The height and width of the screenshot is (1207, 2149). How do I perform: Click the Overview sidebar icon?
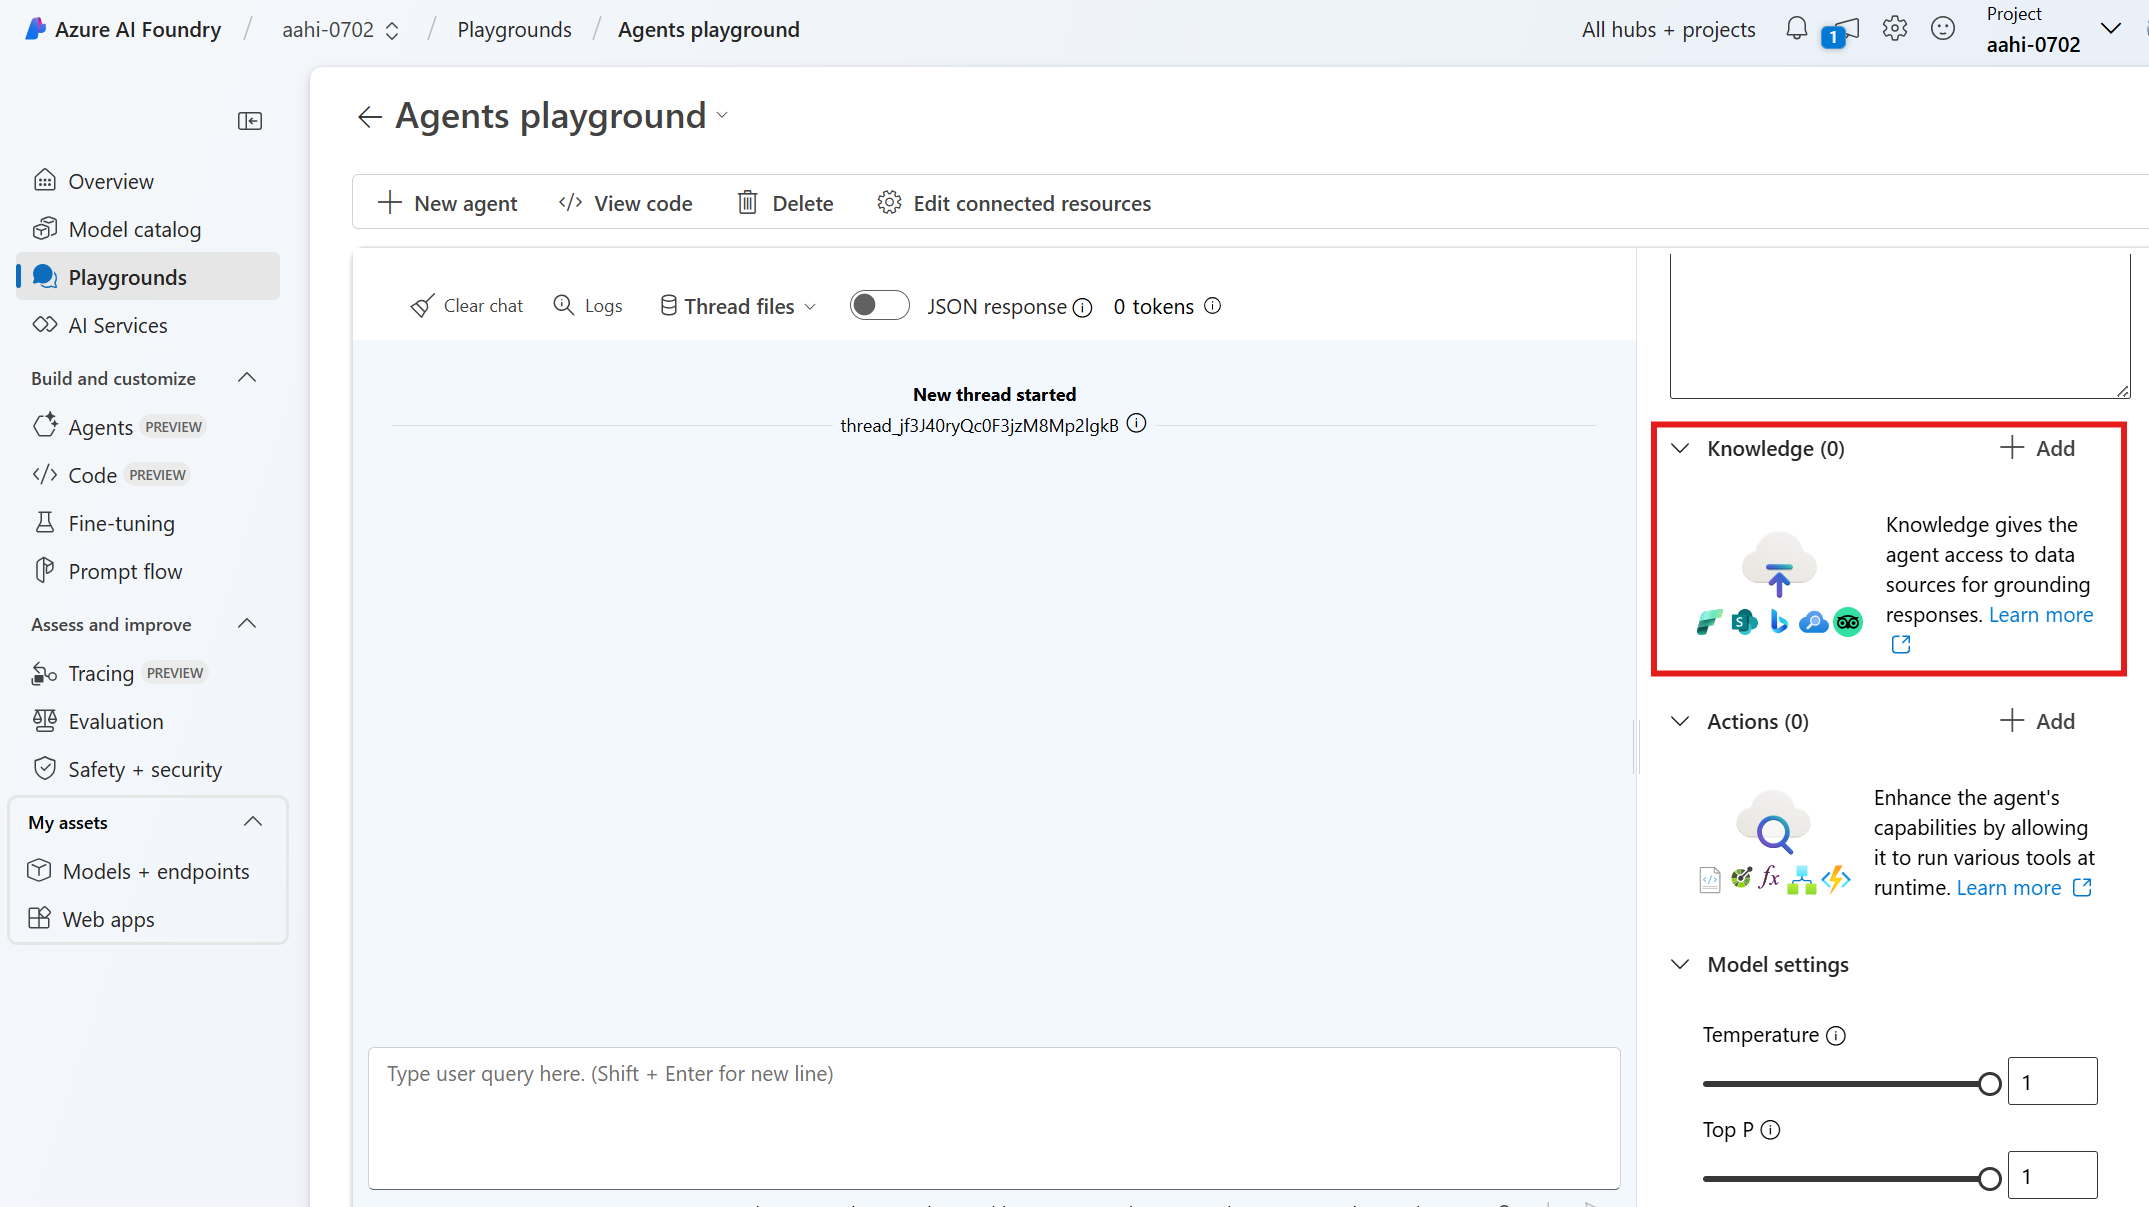point(45,181)
